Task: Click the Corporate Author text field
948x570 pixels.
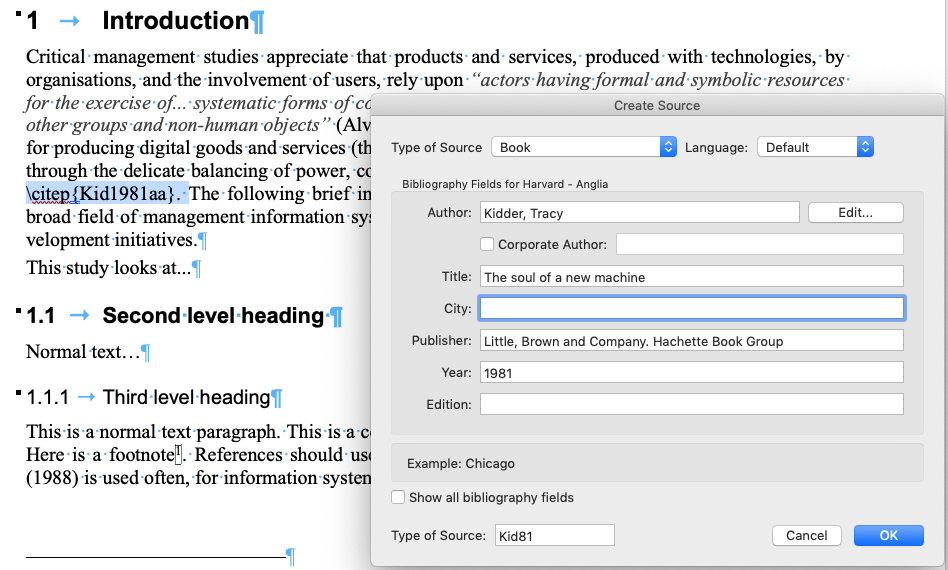Action: point(760,244)
